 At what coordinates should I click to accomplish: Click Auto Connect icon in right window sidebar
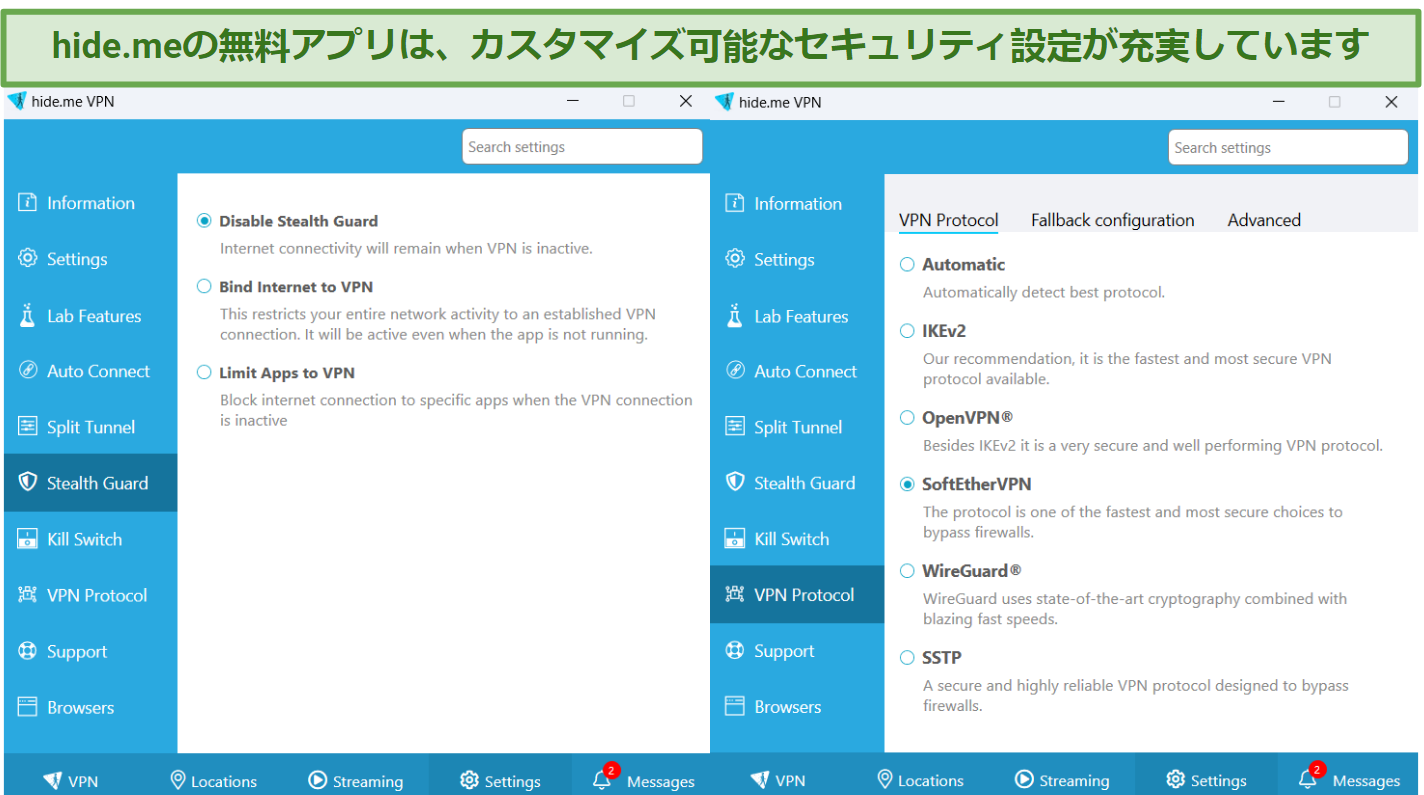pos(735,371)
